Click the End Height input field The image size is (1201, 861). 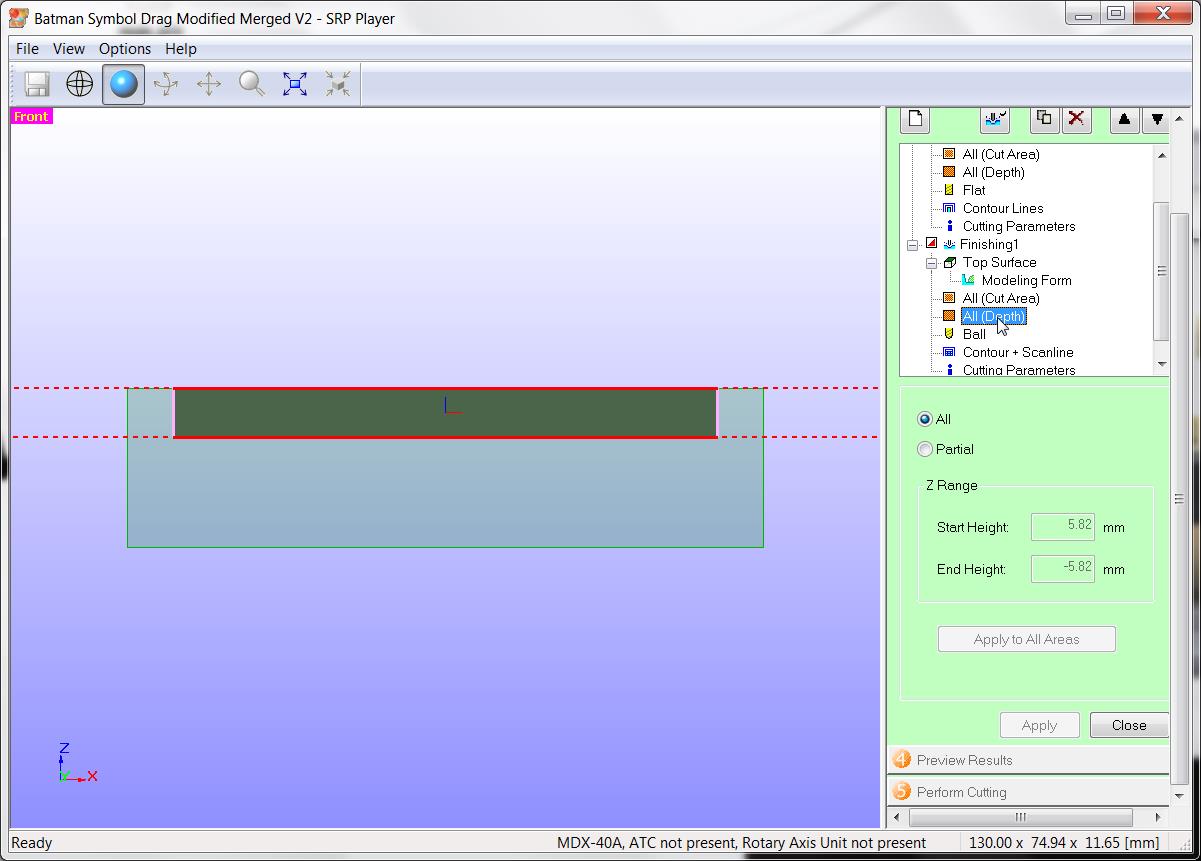point(1063,568)
